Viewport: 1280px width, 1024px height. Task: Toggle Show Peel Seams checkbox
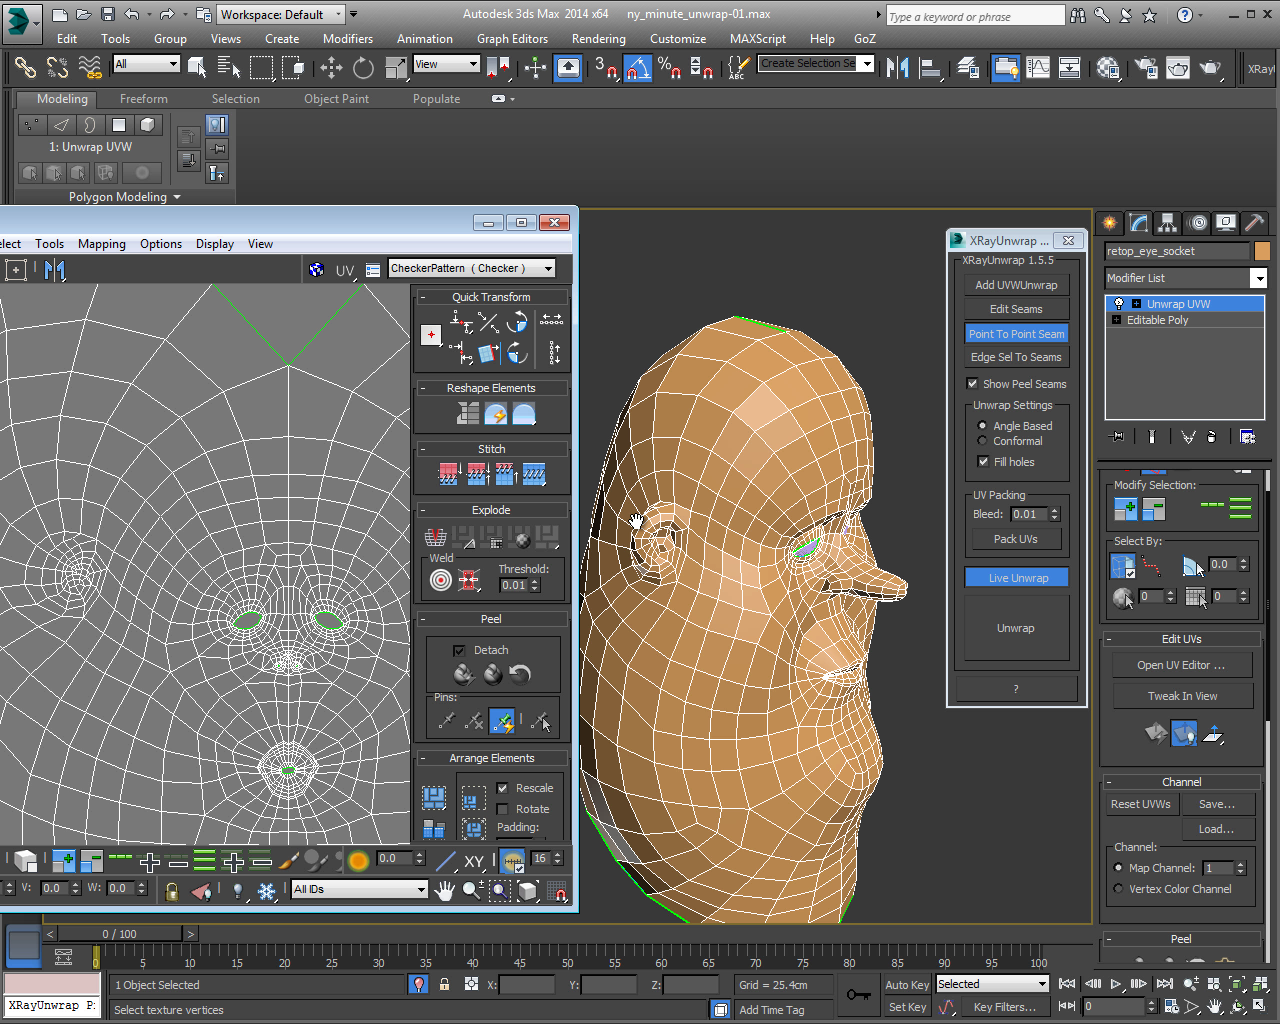click(x=972, y=383)
